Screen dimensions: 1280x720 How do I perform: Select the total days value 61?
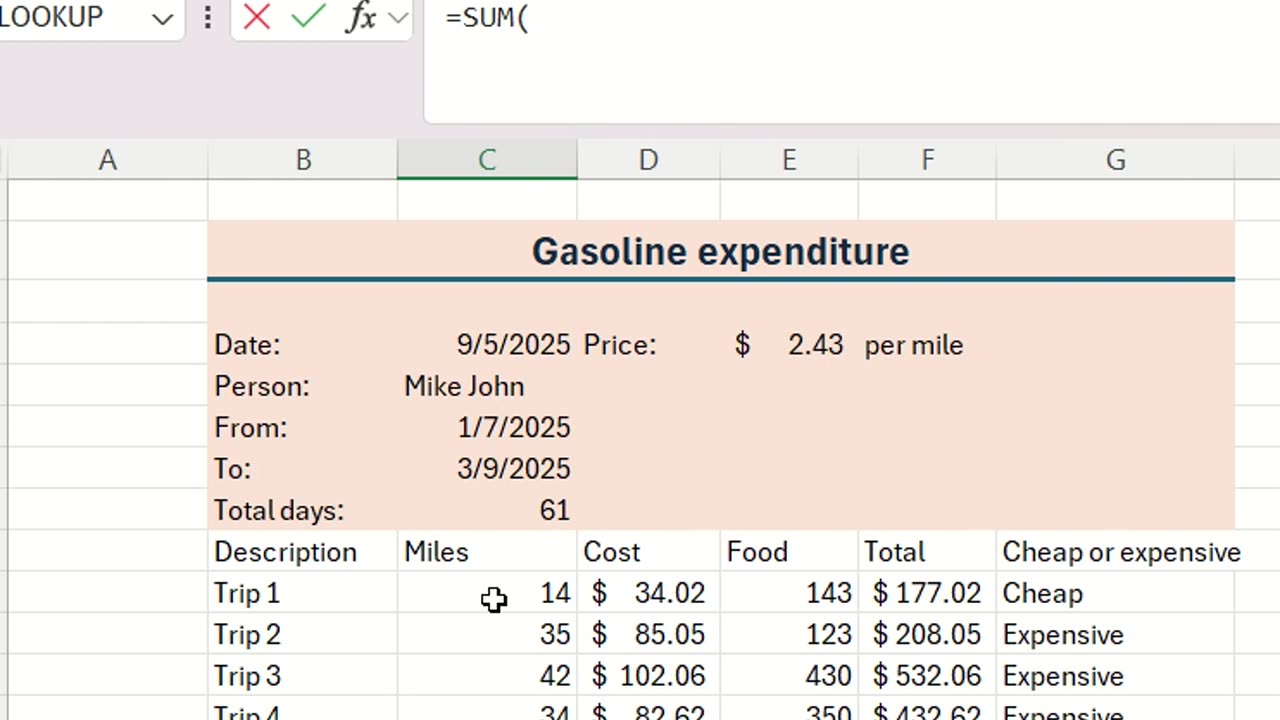pyautogui.click(x=487, y=510)
